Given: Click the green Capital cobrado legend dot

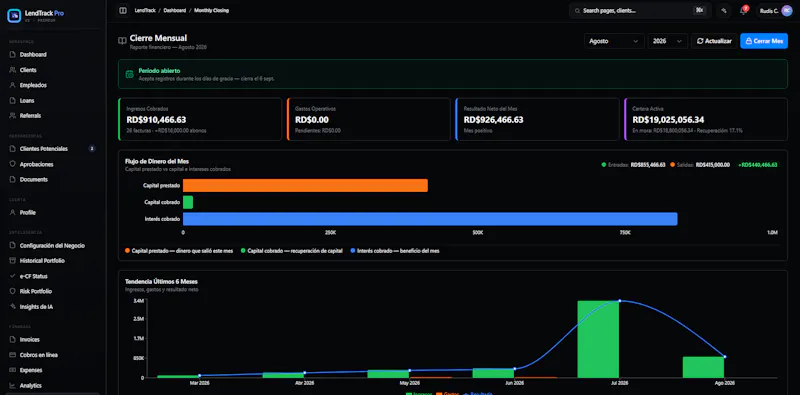Looking at the screenshot, I should click(243, 251).
